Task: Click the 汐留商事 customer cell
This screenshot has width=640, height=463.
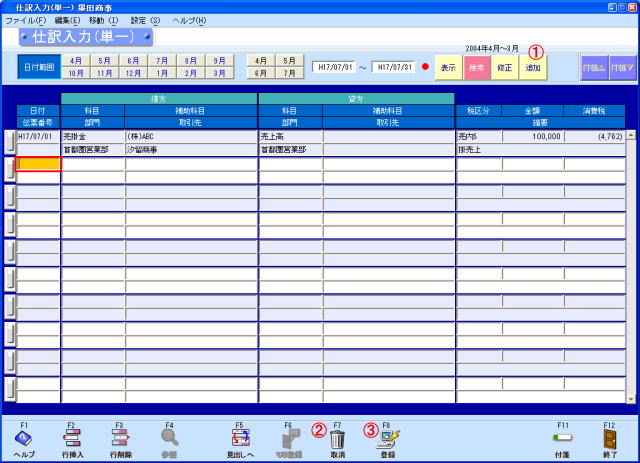Action: 191,149
